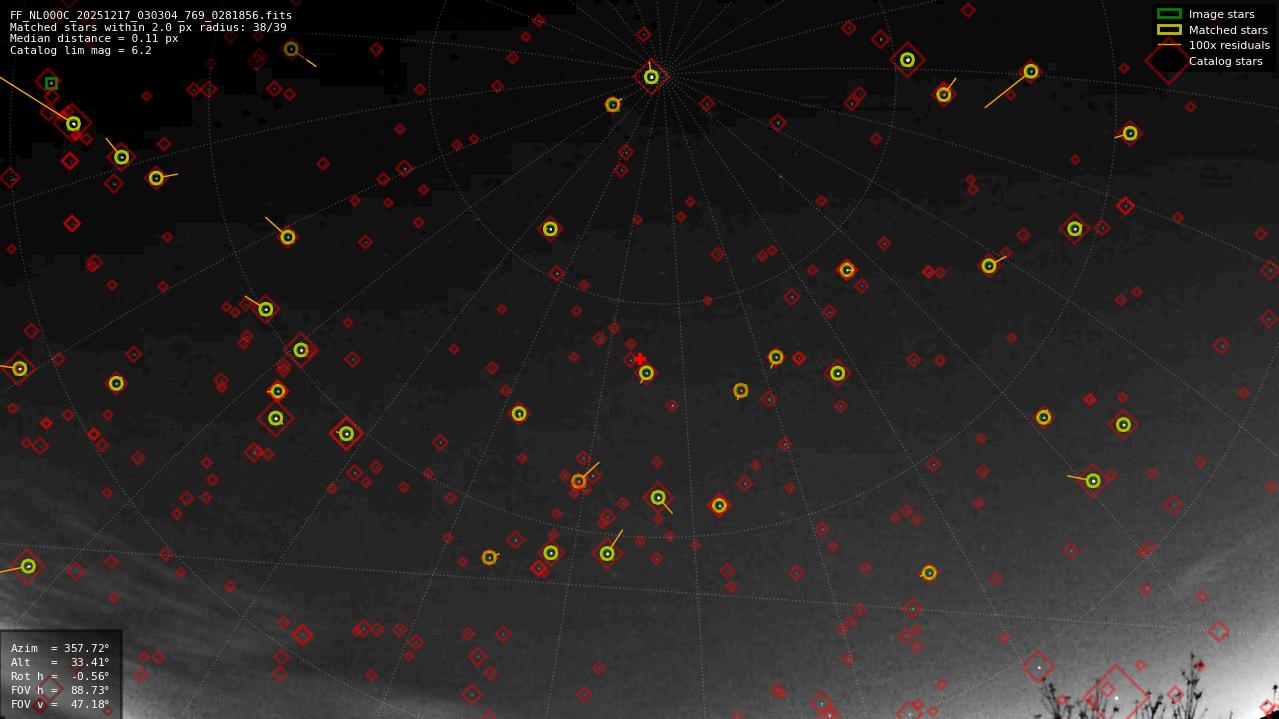Click the red cross image-center marker
Screen dimensions: 1279x719
pos(640,359)
